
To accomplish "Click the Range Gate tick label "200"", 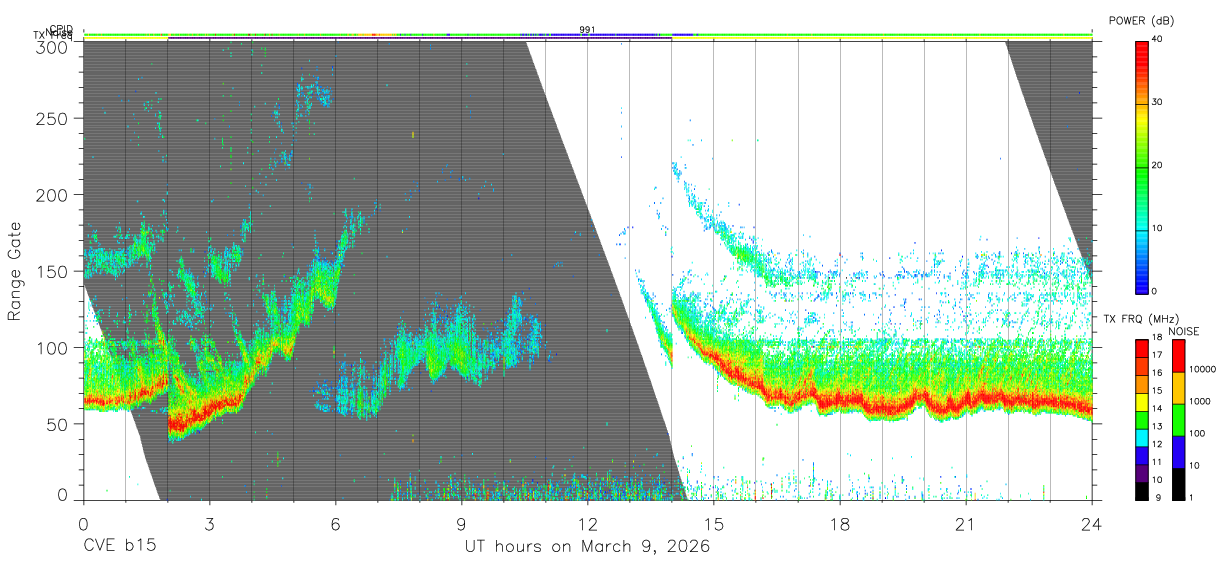I will tap(53, 195).
